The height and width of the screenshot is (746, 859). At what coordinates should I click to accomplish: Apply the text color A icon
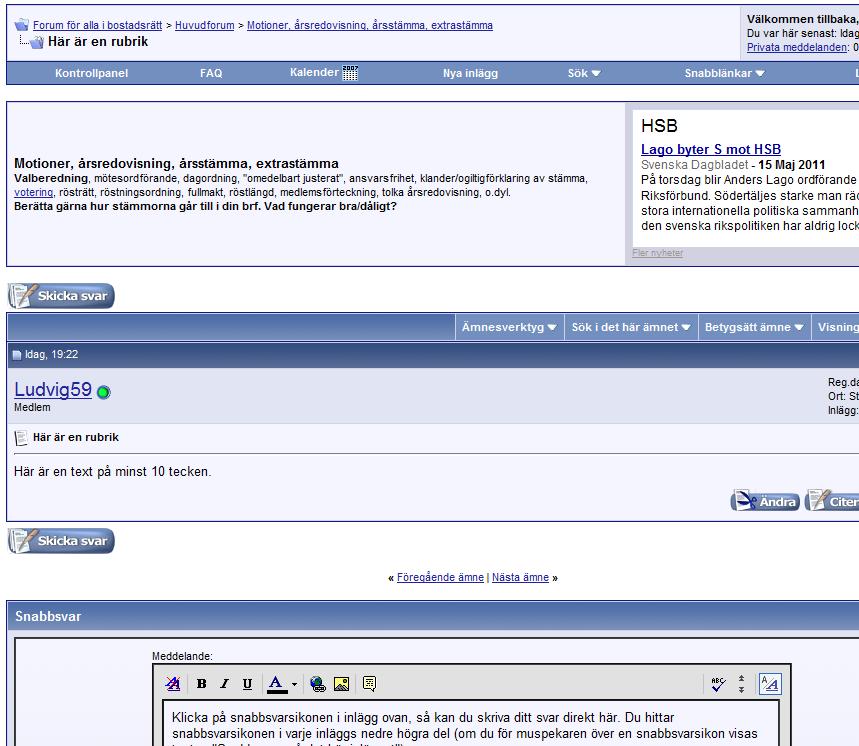tap(277, 684)
